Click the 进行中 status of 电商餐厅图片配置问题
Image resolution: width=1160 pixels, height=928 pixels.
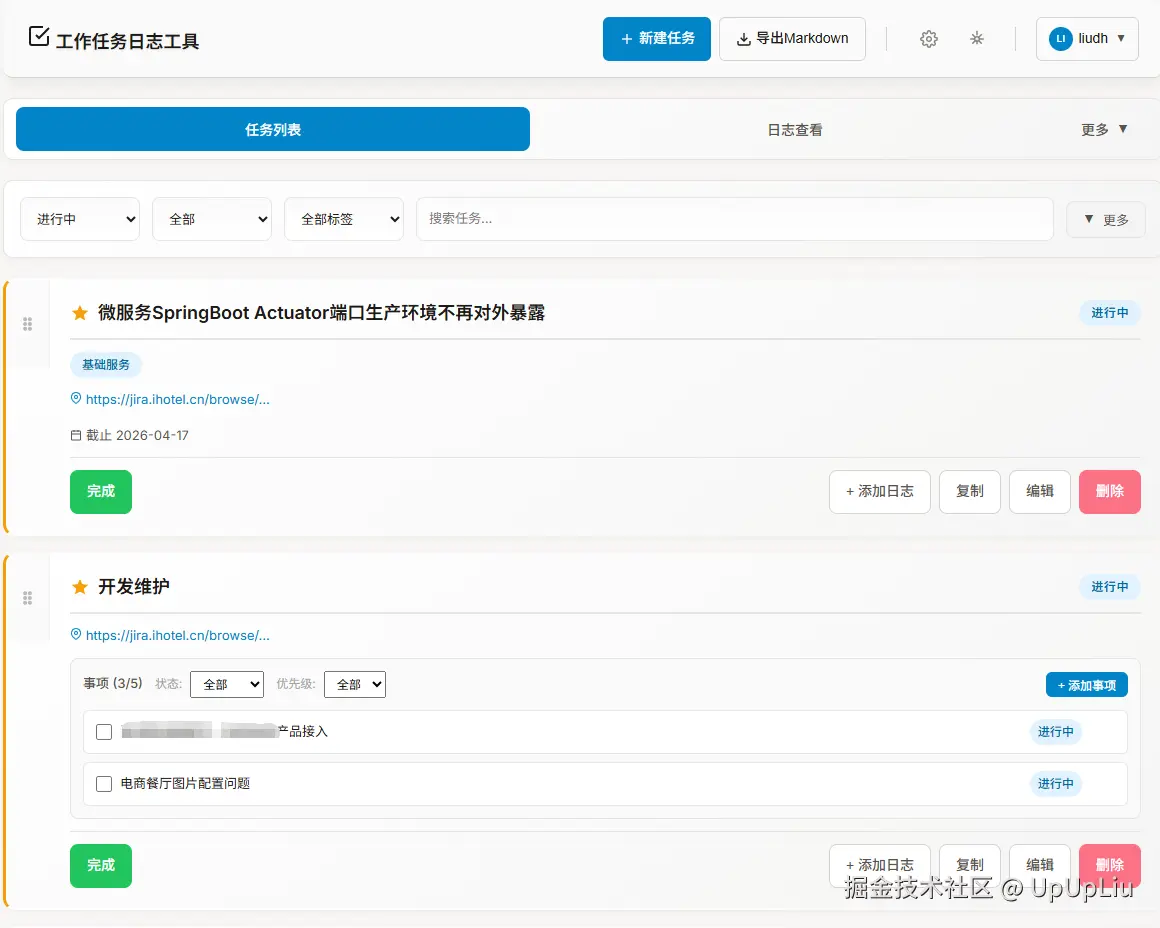click(1056, 784)
